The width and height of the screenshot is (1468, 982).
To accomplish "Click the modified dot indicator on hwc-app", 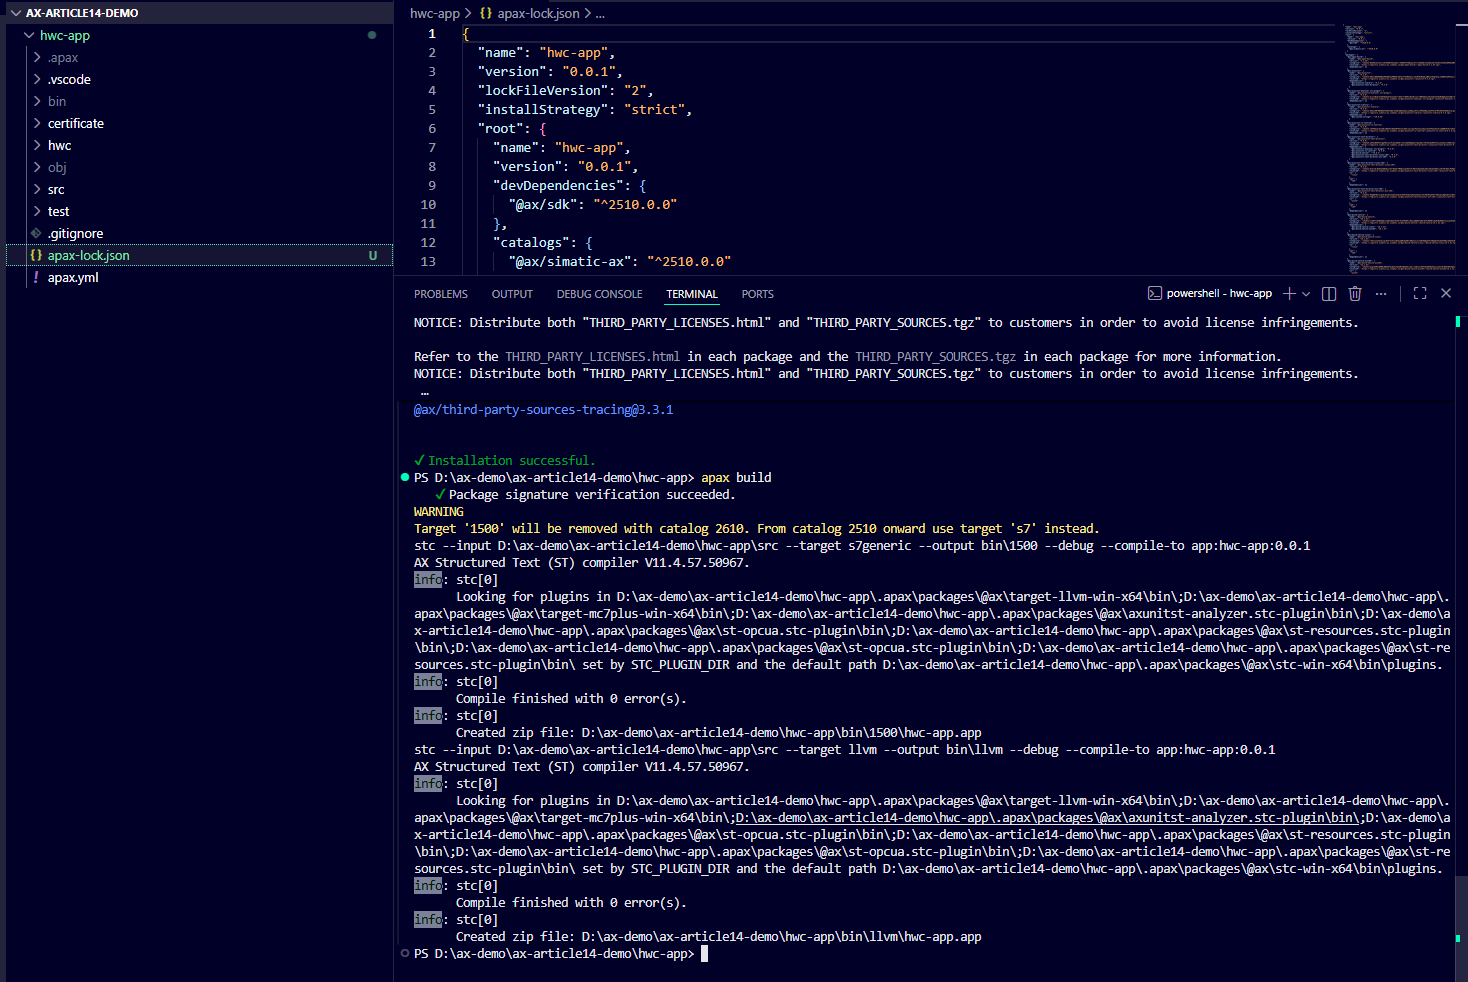I will [372, 35].
